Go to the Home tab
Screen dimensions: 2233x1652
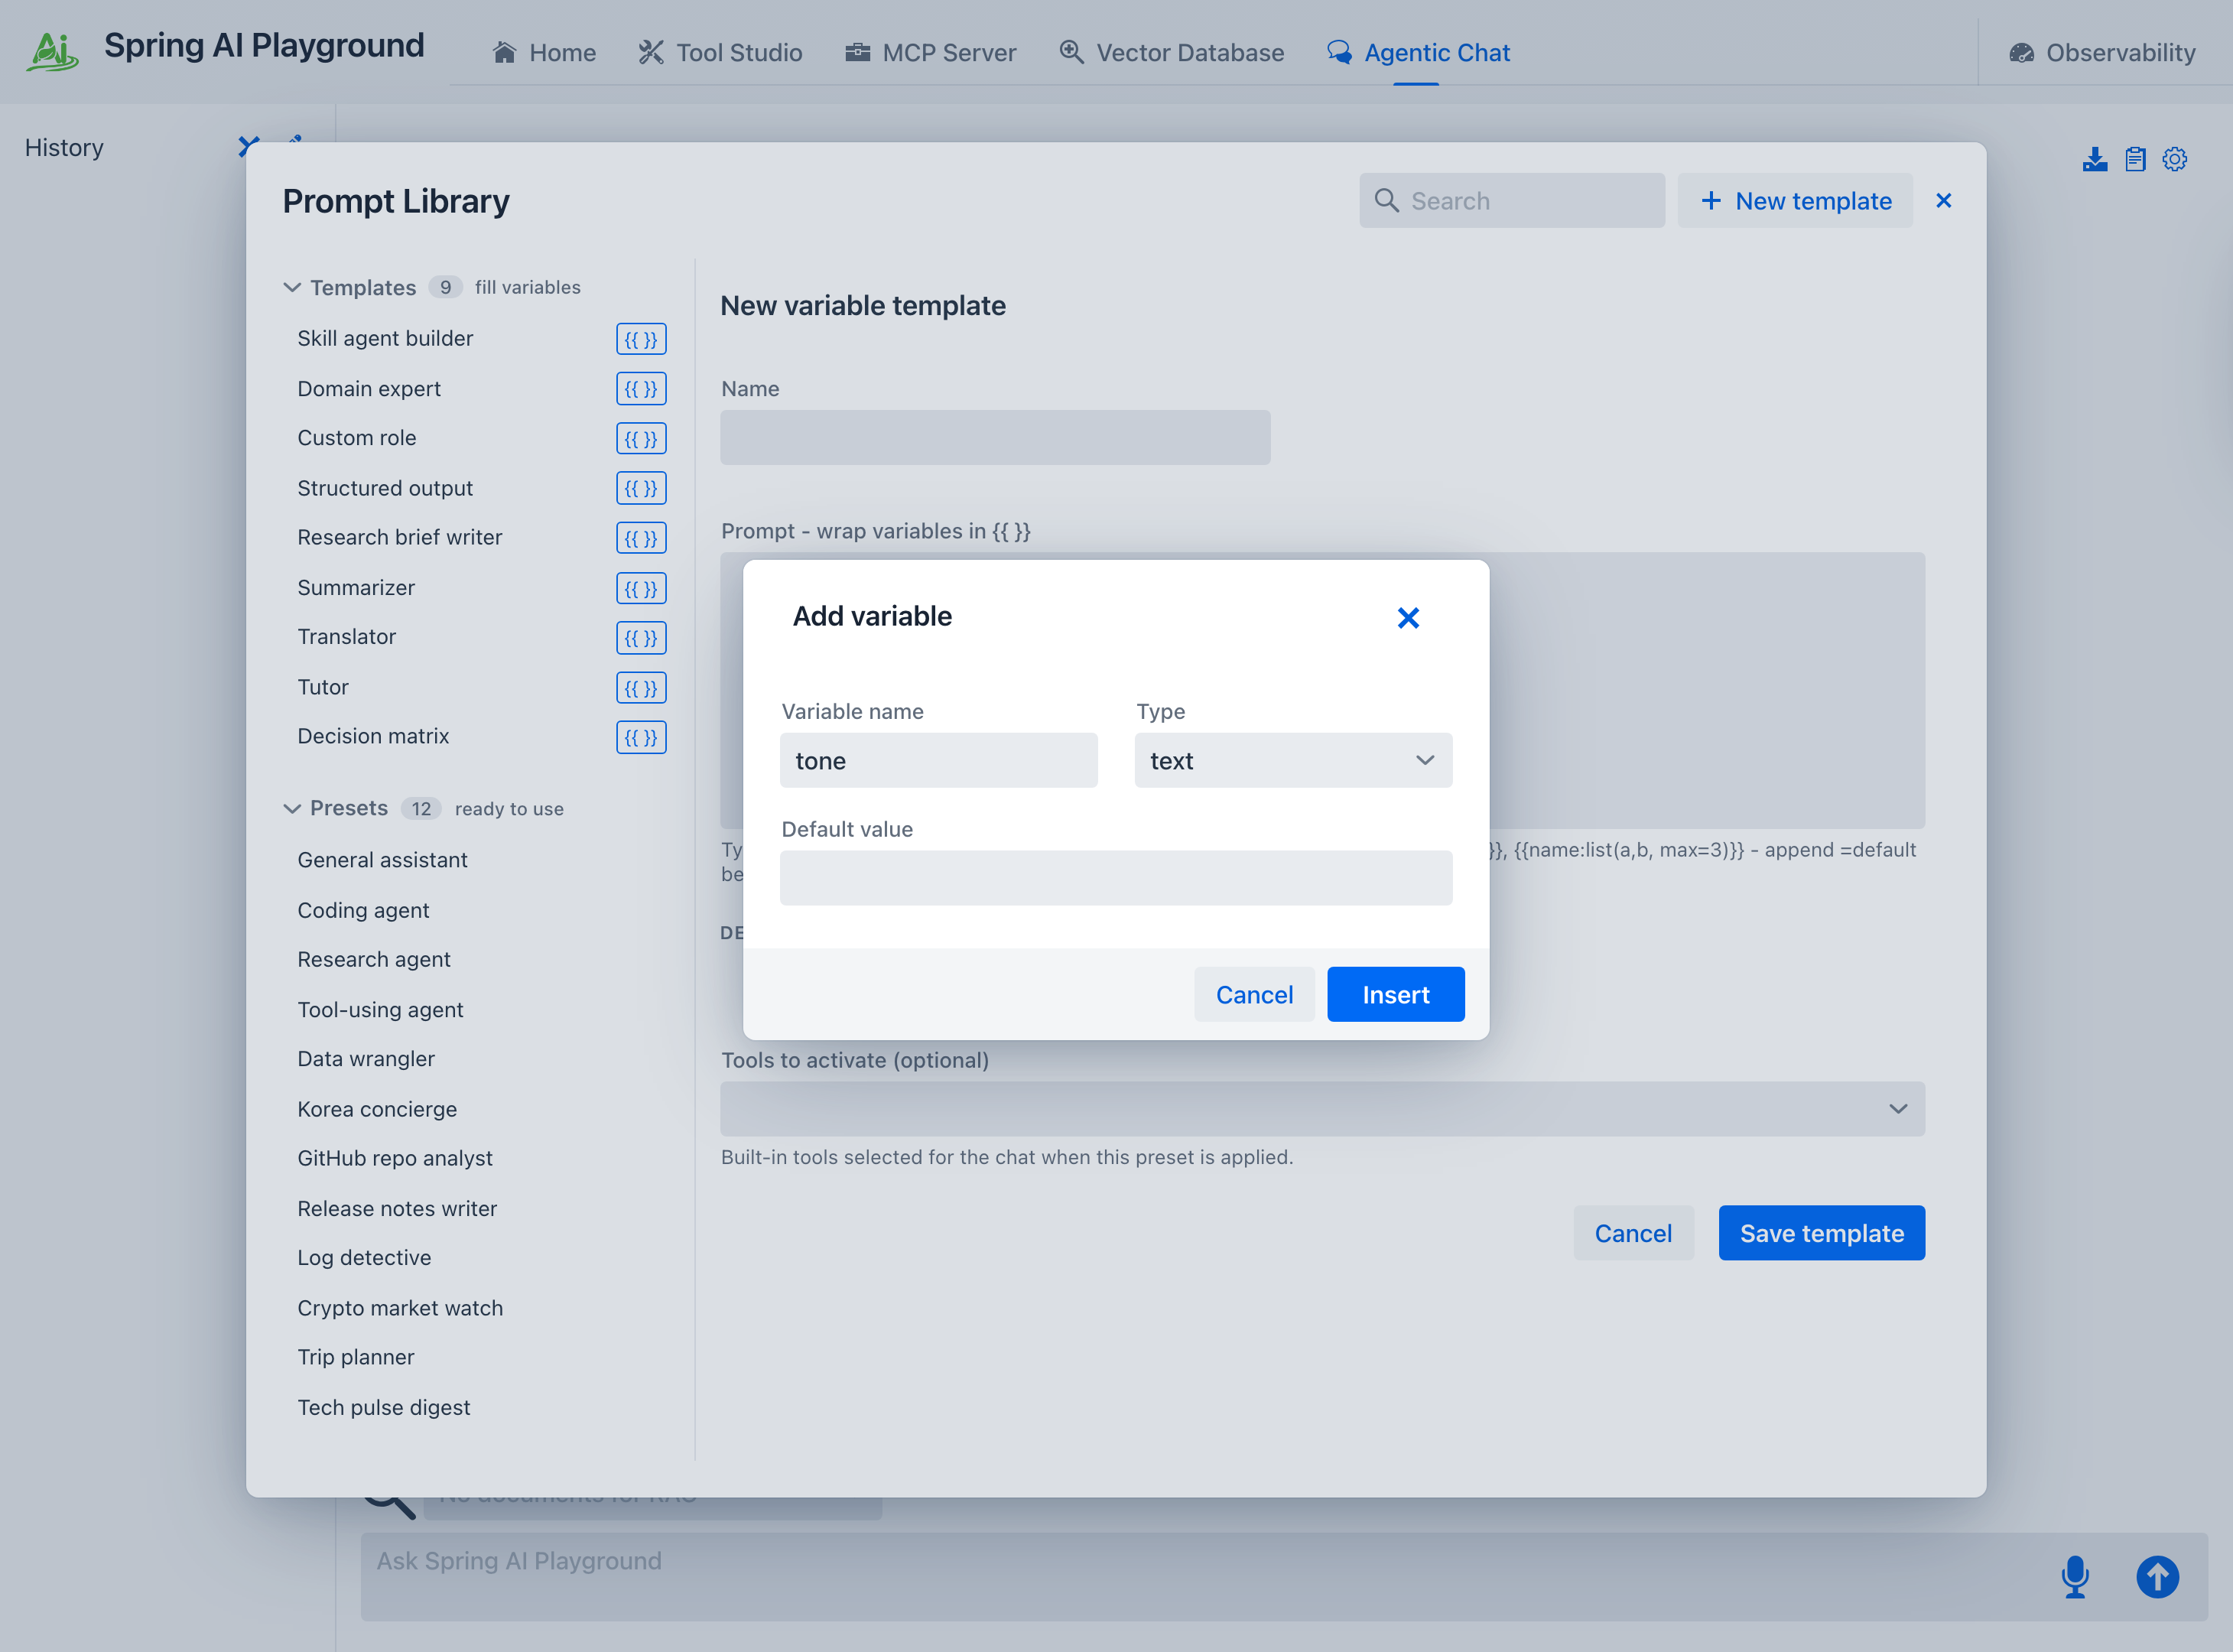coord(544,52)
